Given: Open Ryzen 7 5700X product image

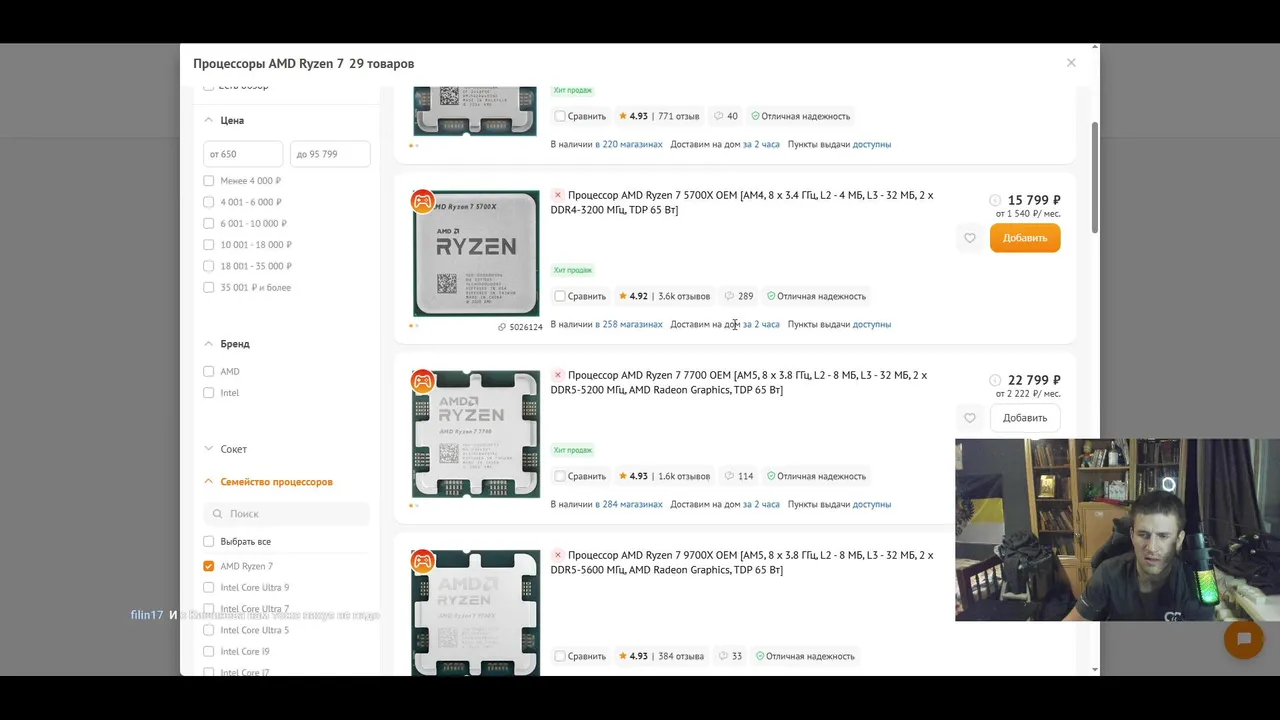Looking at the screenshot, I should 476,253.
